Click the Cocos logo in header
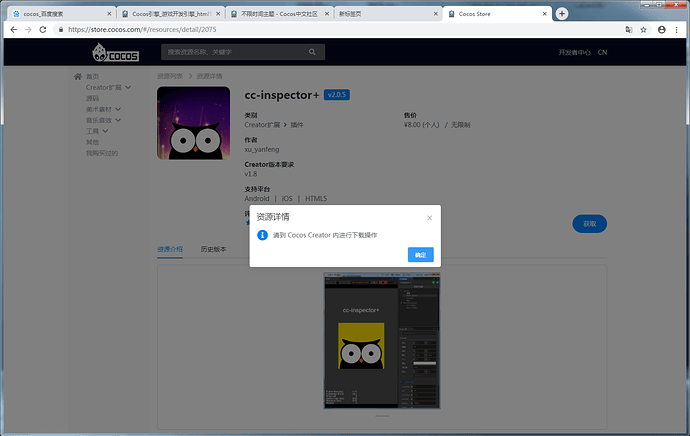 pyautogui.click(x=115, y=52)
